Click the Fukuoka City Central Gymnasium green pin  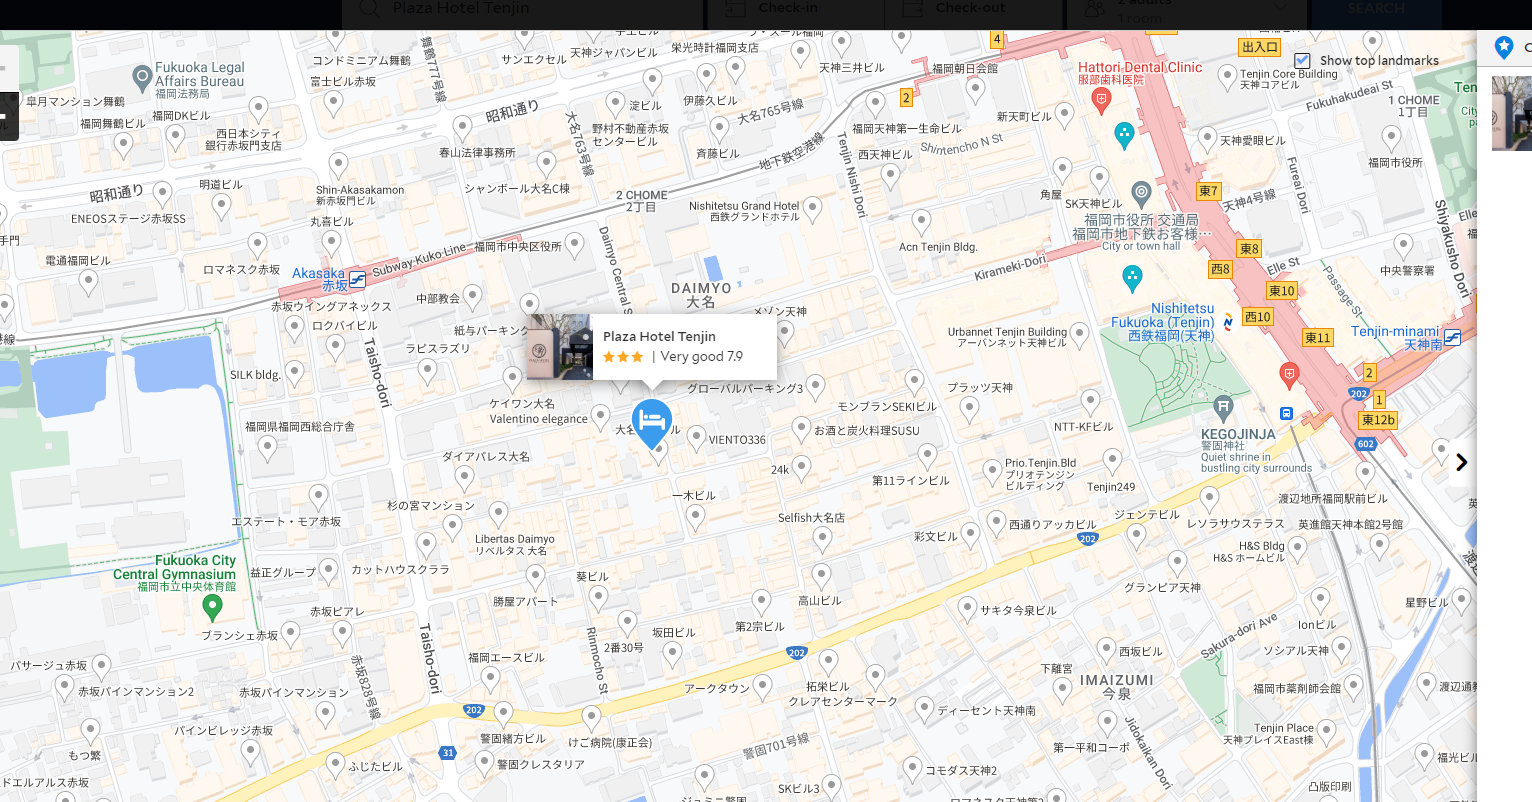(212, 605)
